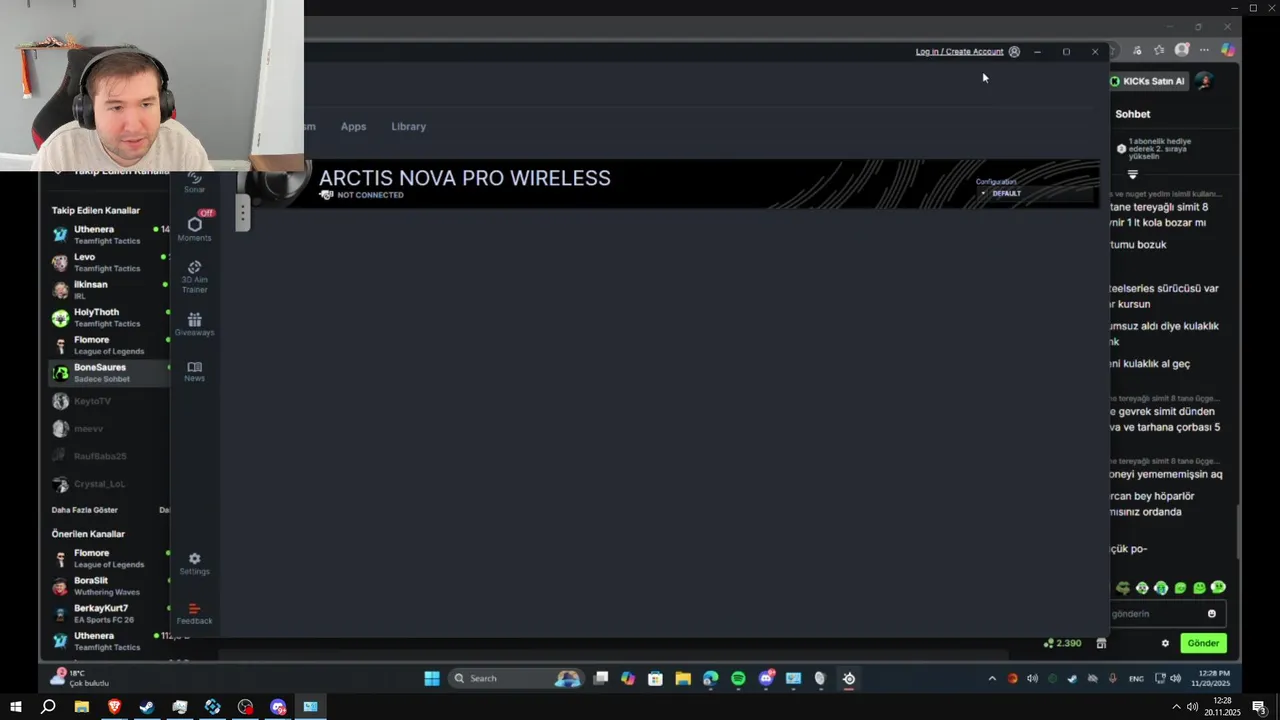Open Flomore under Önerilen Kanallar
This screenshot has width=1280, height=720.
[x=110, y=558]
